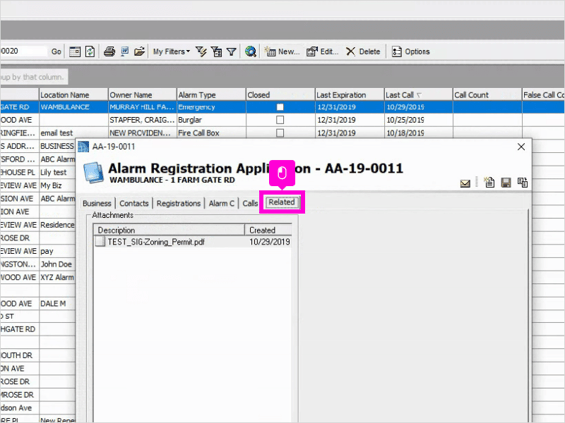
Task: Open the Contacts tab
Action: coord(134,203)
